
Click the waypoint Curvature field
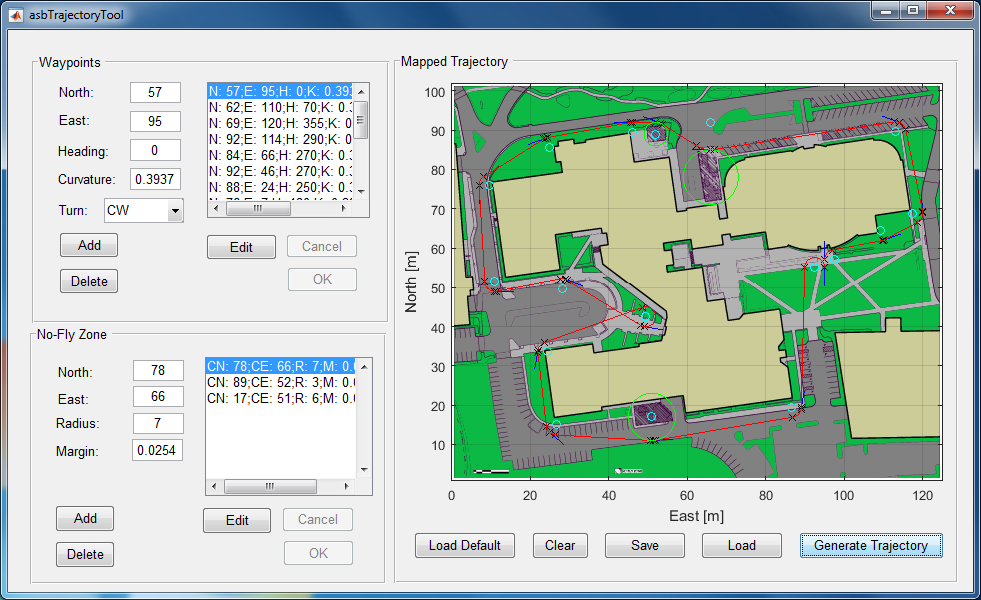click(x=155, y=180)
